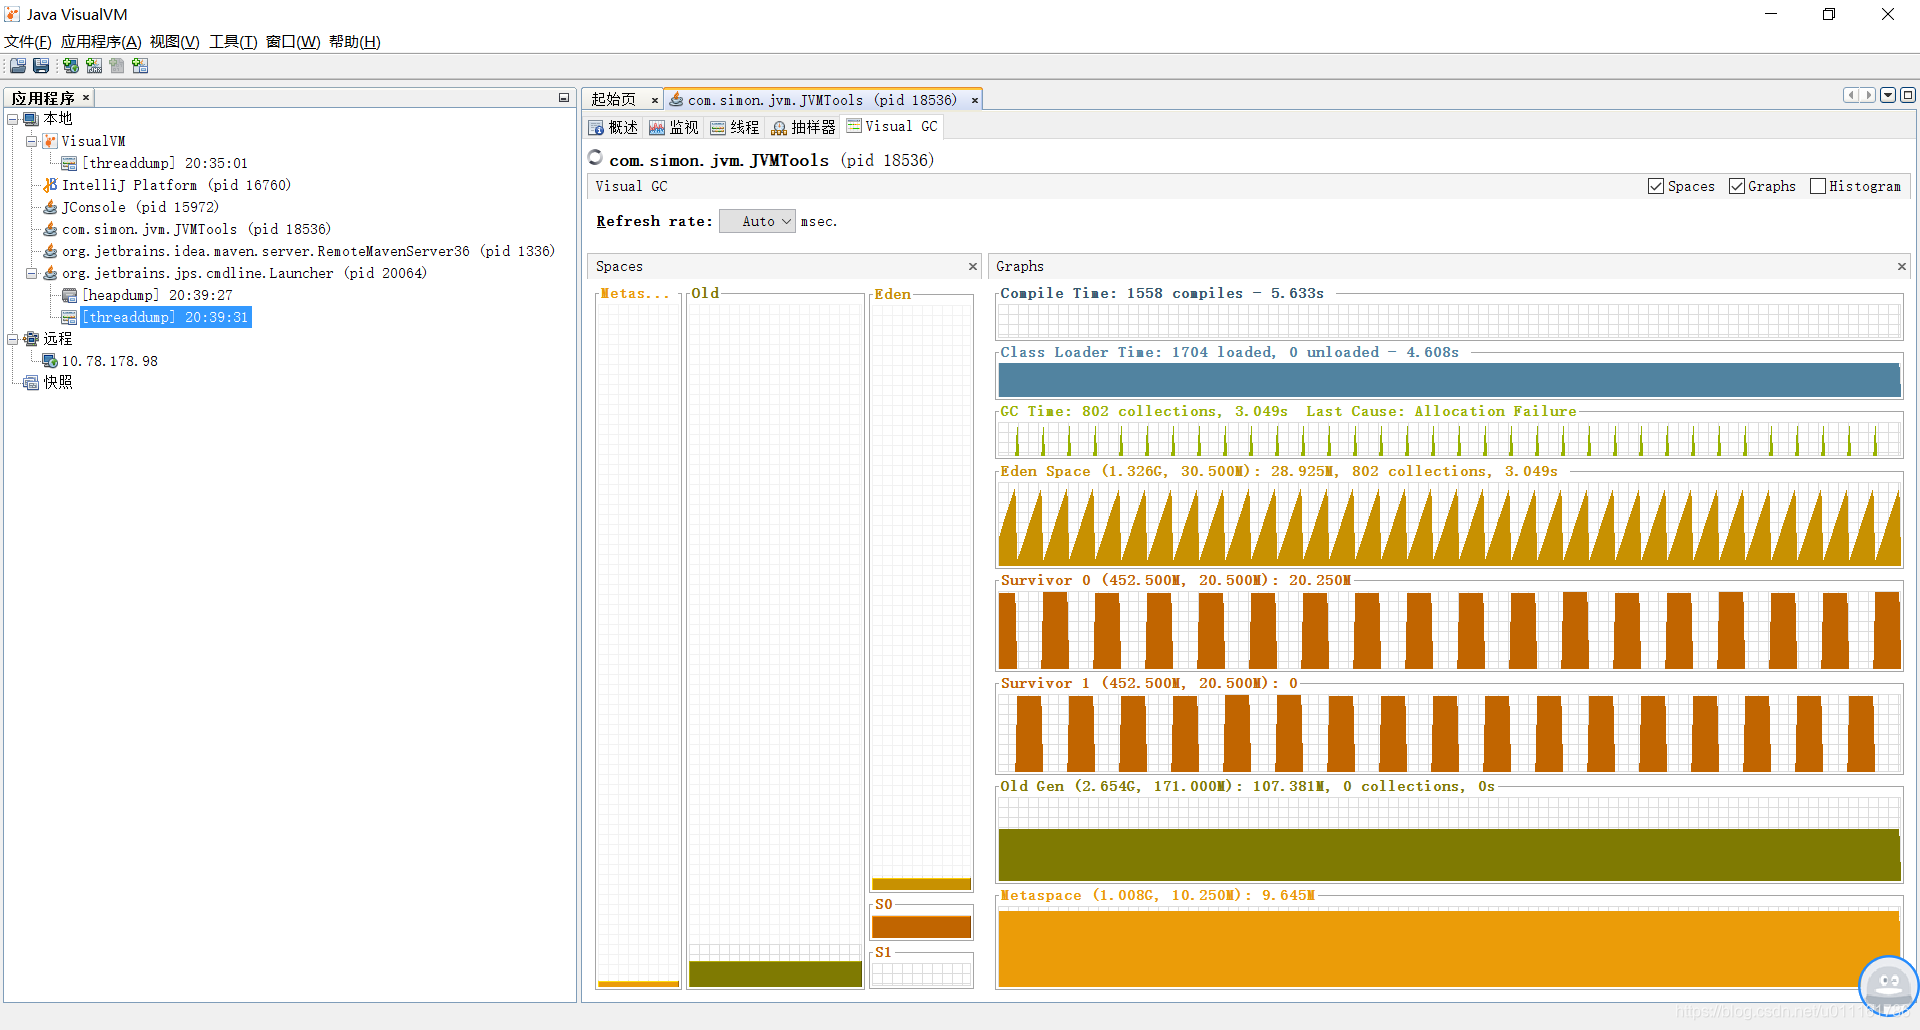Click the Java icon beside RemoteMavenServer36

50,251
